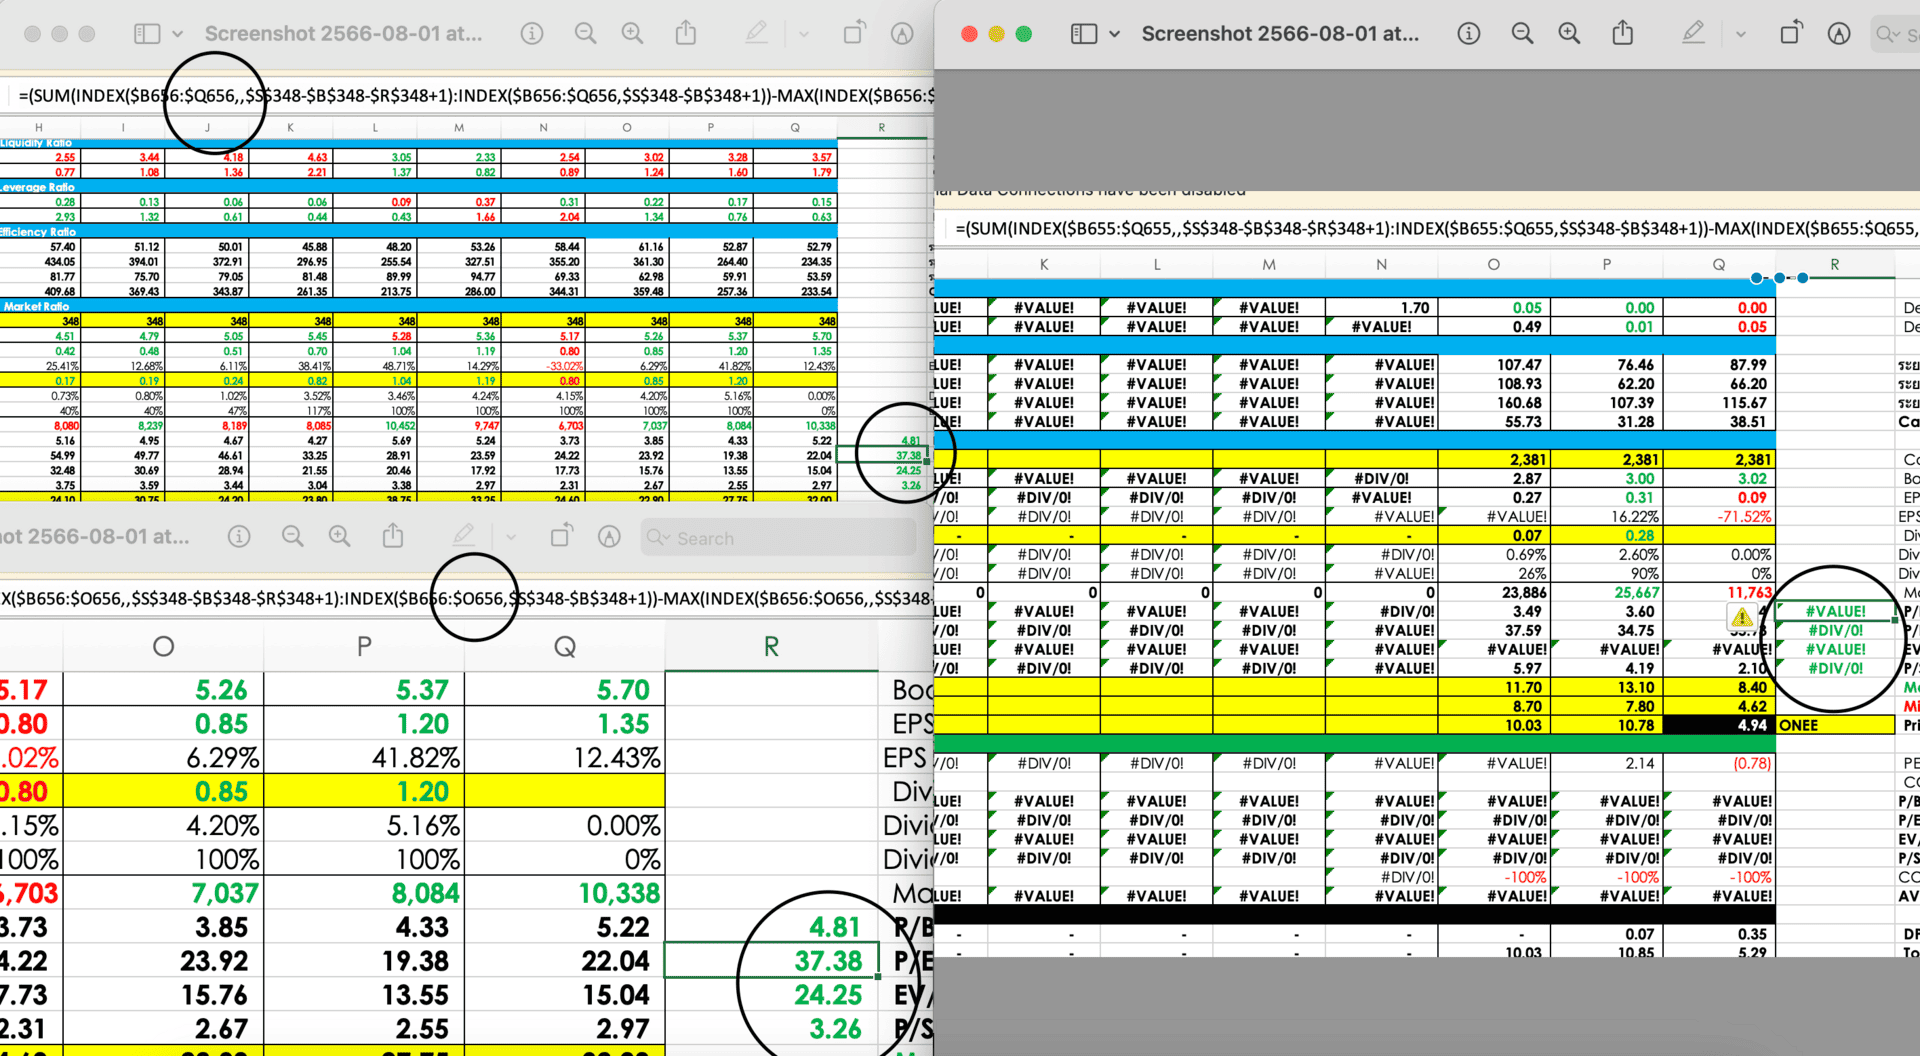The width and height of the screenshot is (1920, 1056).
Task: Rotate the image in the right Preview window
Action: (x=1791, y=34)
